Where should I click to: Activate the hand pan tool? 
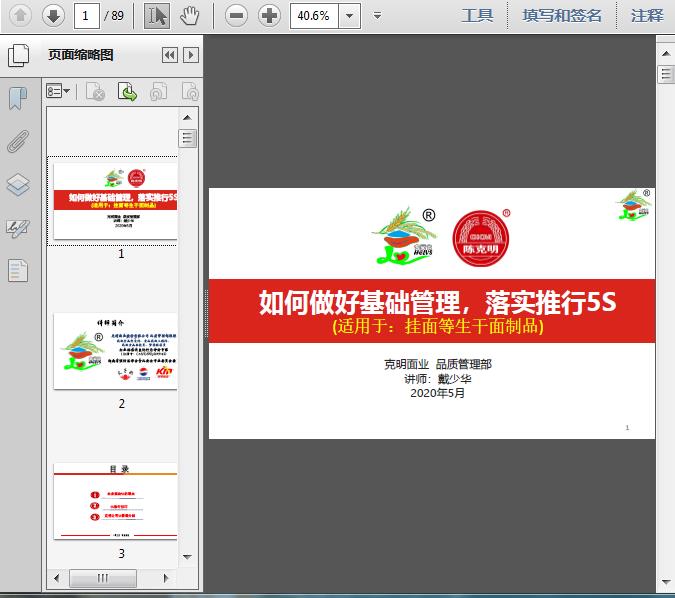(189, 16)
